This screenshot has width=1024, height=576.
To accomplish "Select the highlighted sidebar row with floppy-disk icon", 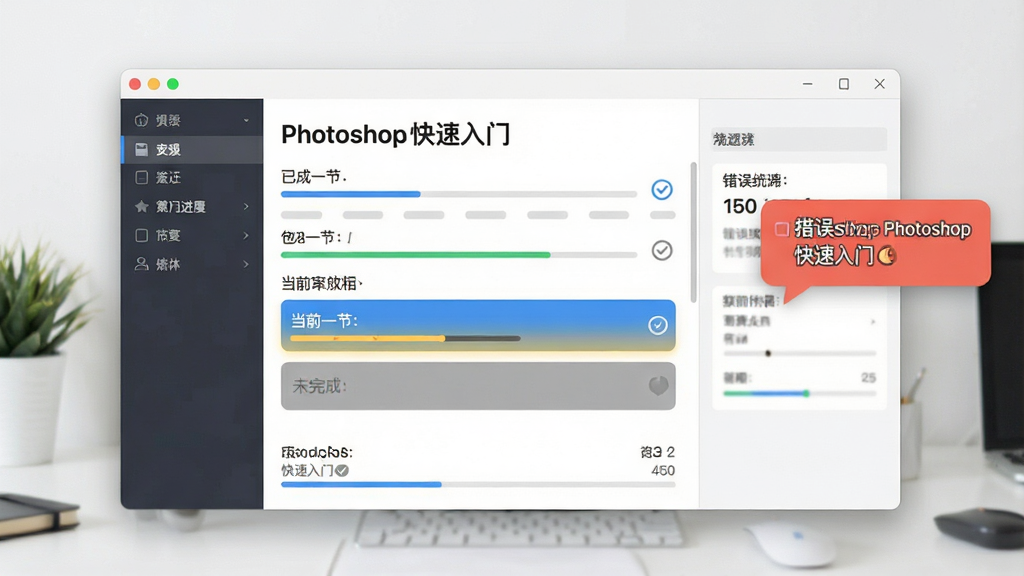I will 192,150.
